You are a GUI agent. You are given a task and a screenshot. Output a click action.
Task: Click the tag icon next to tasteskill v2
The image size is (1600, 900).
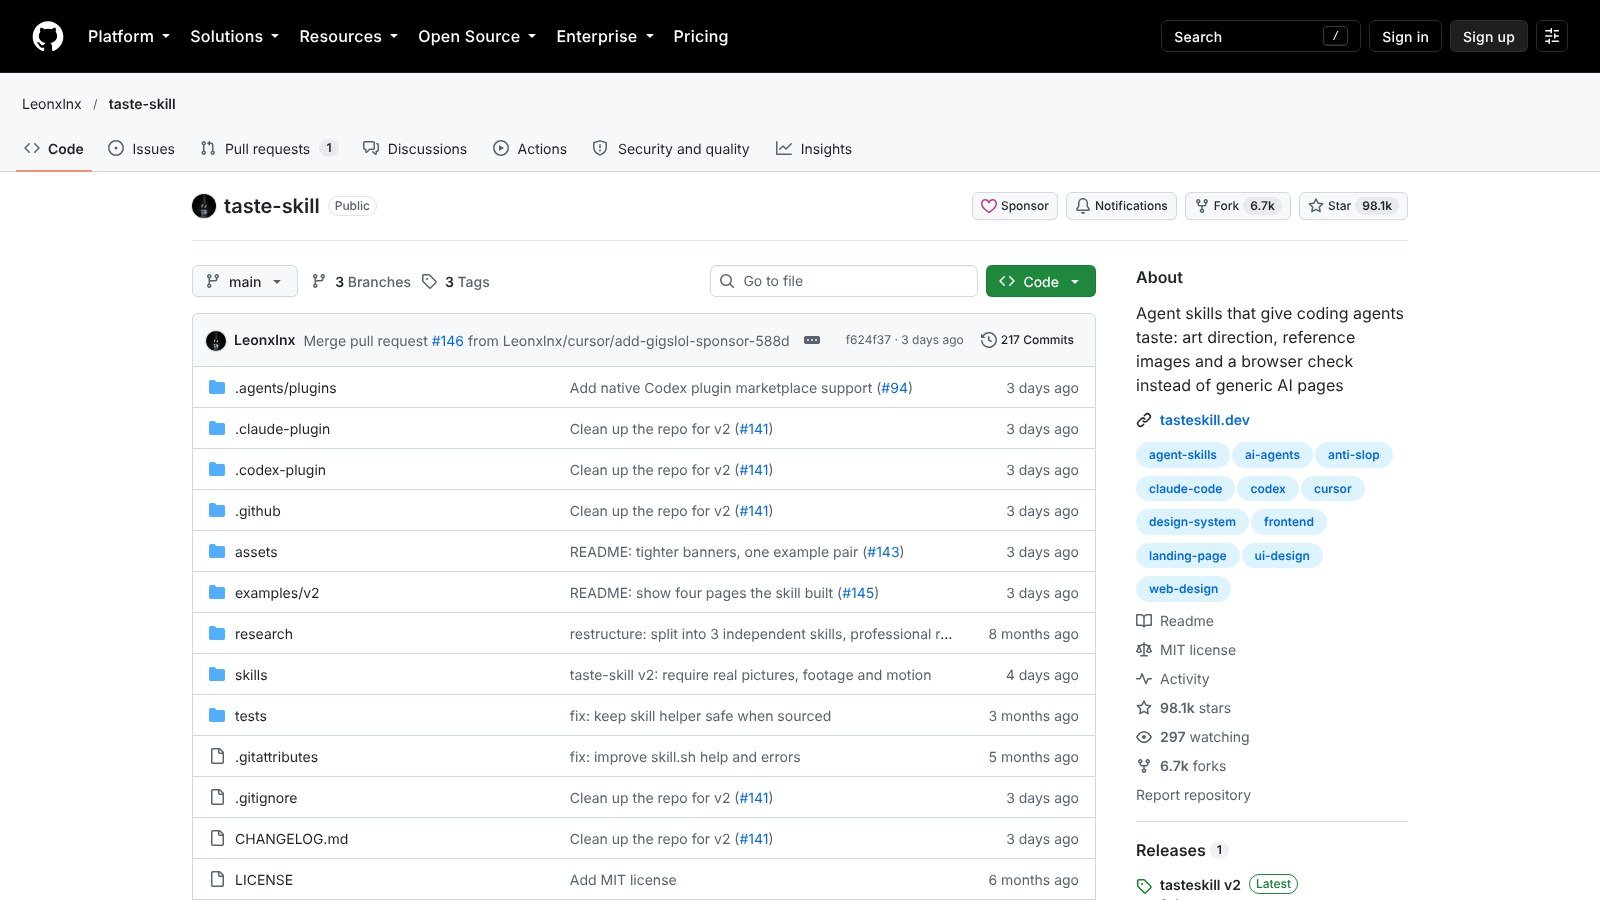point(1144,885)
